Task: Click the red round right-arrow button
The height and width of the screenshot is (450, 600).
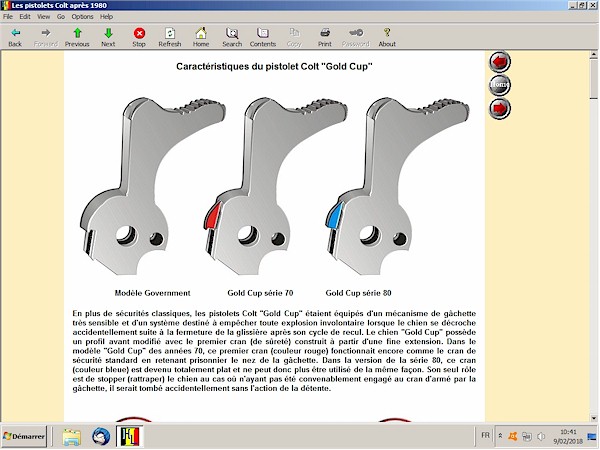Action: click(x=499, y=107)
